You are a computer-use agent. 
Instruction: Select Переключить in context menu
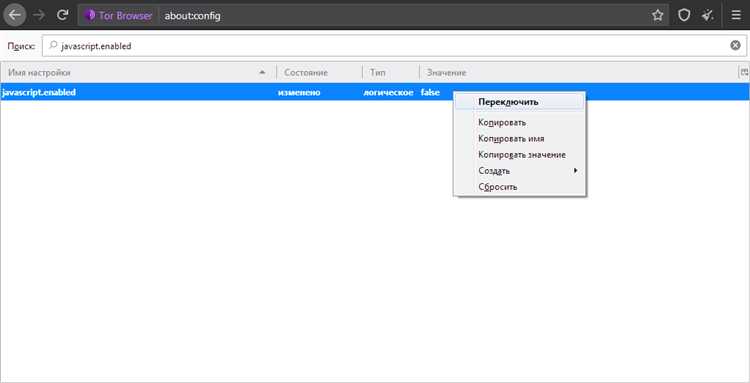coord(519,102)
